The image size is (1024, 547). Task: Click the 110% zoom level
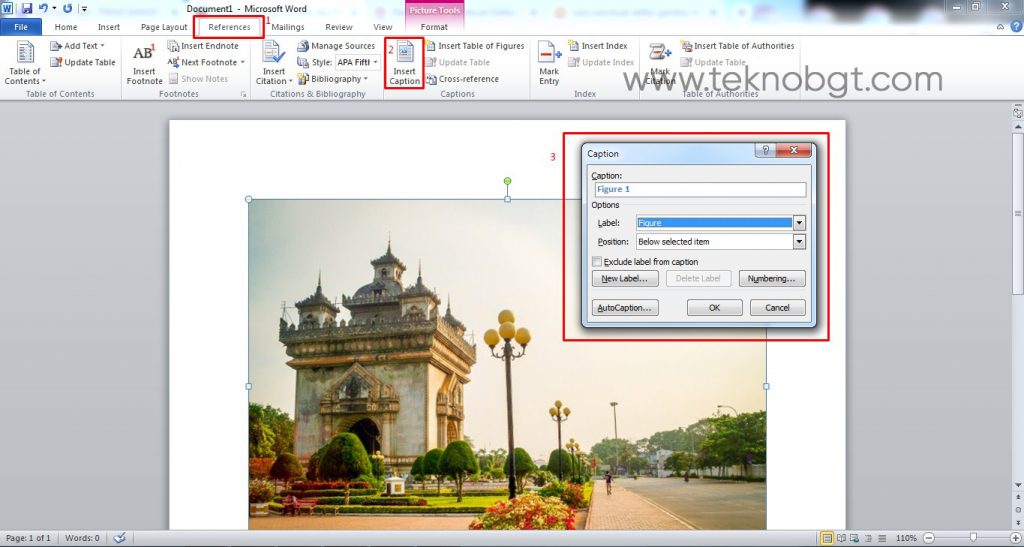coord(906,539)
